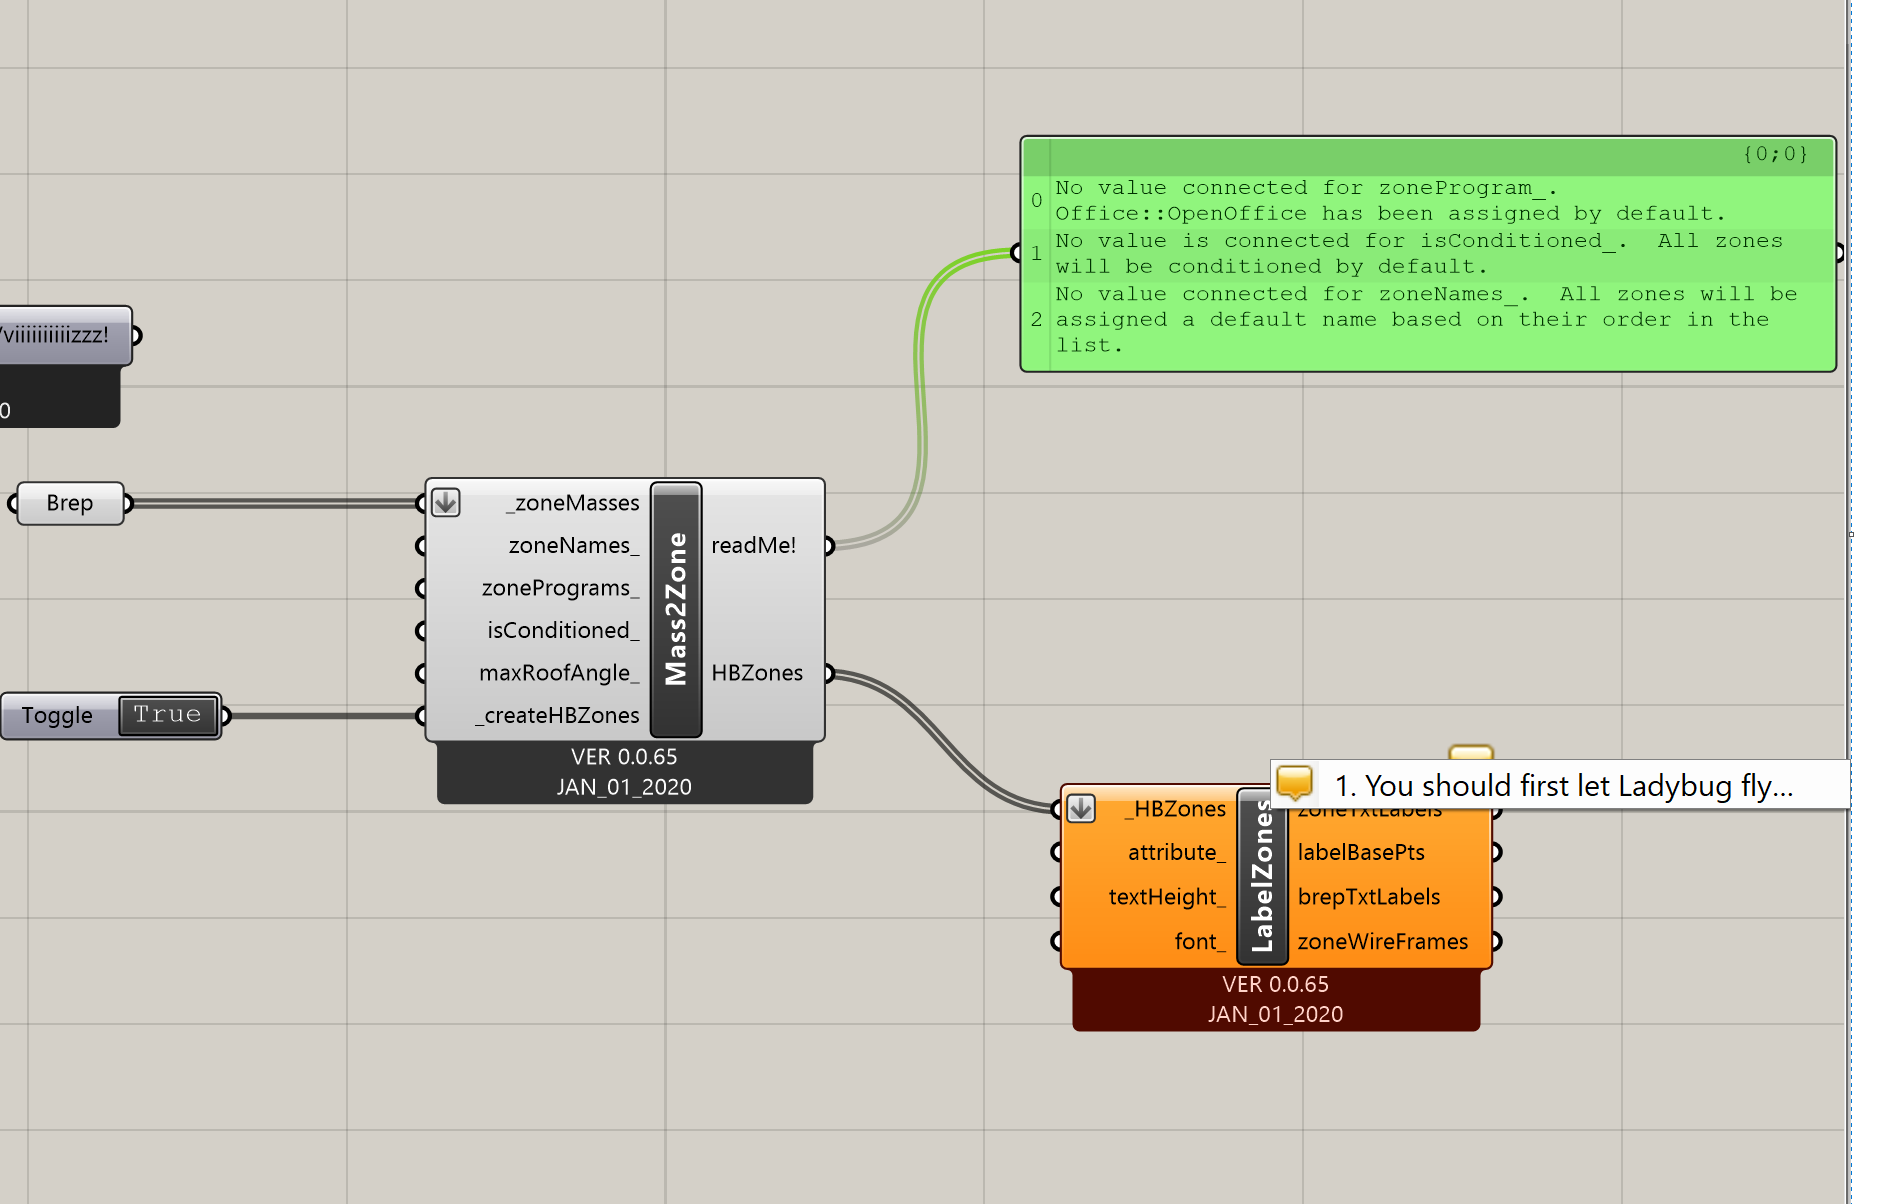Click the brepTxtLabels output
Screen dimensions: 1881x1204
coord(1369,897)
